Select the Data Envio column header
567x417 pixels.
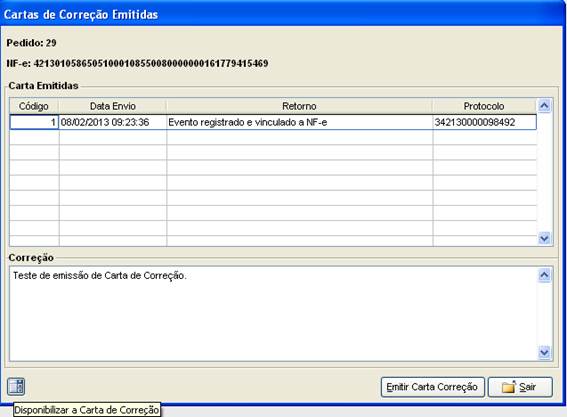click(113, 106)
